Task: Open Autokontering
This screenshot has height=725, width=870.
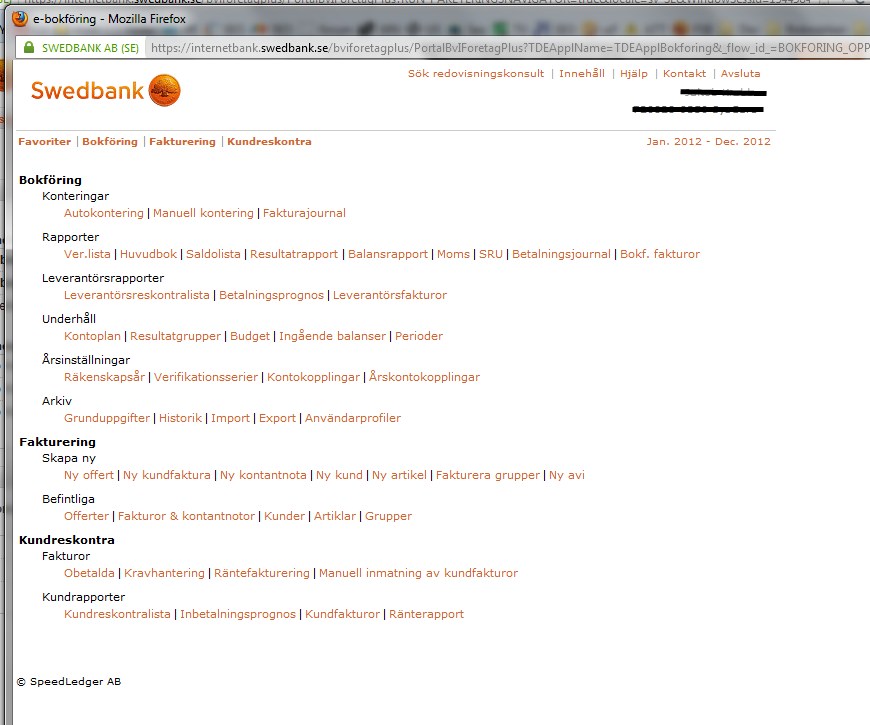Action: click(104, 213)
